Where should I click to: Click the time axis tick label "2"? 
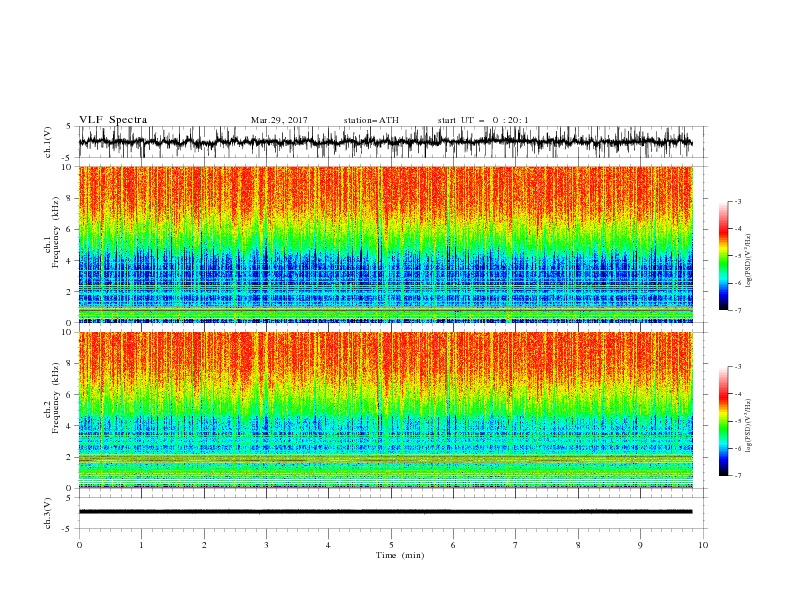[204, 545]
